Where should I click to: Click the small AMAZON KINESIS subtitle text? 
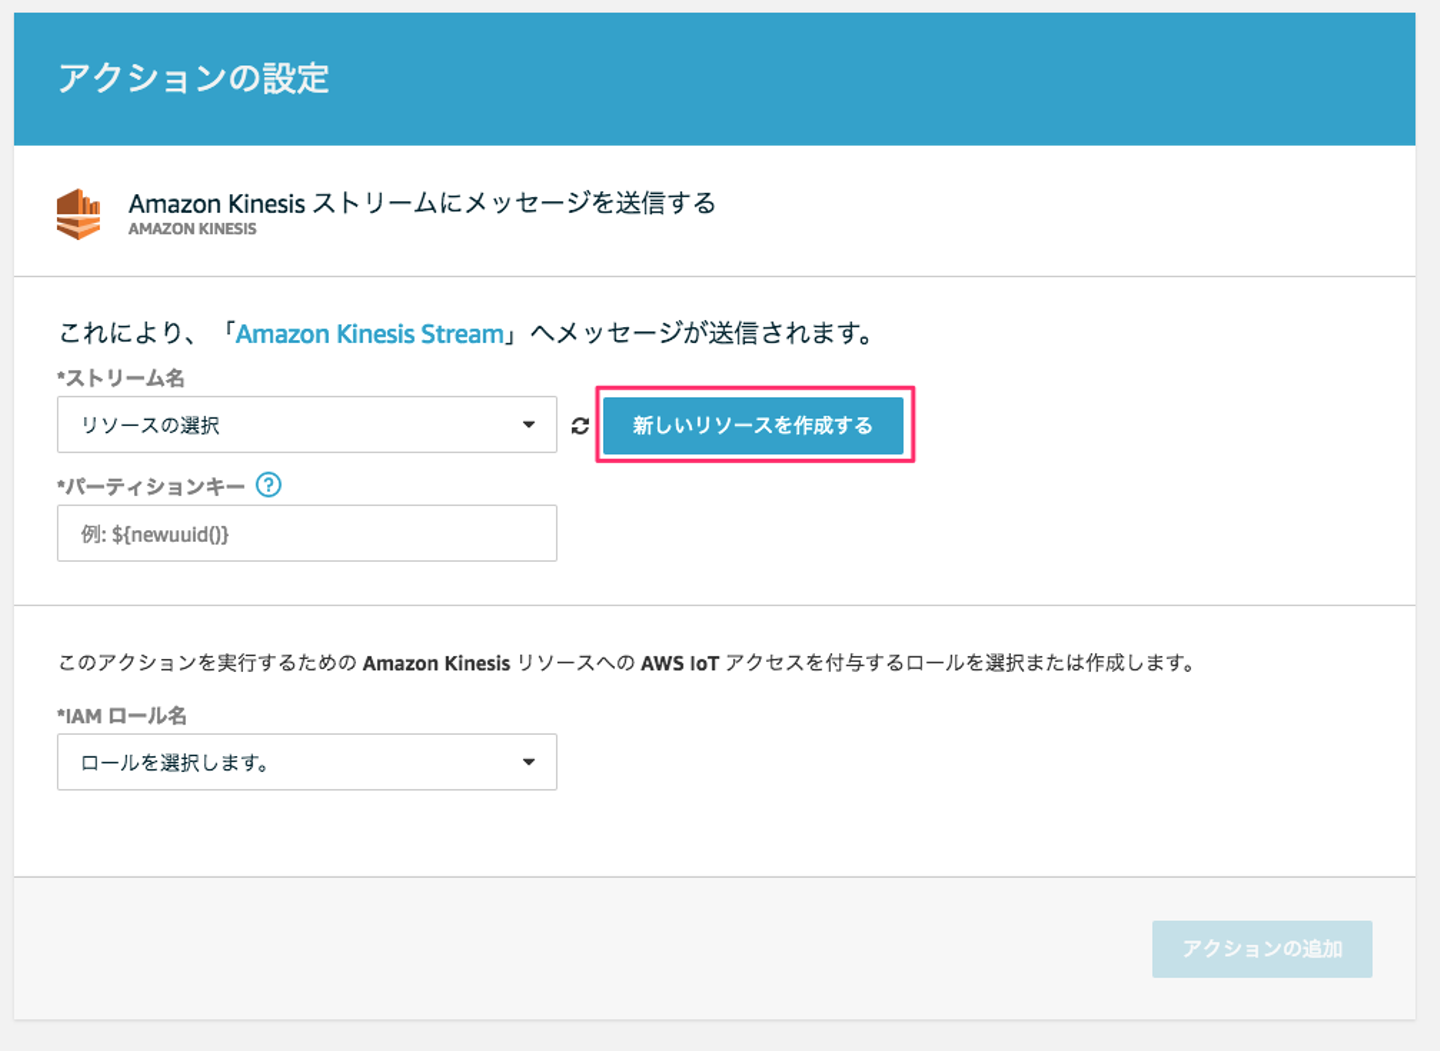(192, 229)
